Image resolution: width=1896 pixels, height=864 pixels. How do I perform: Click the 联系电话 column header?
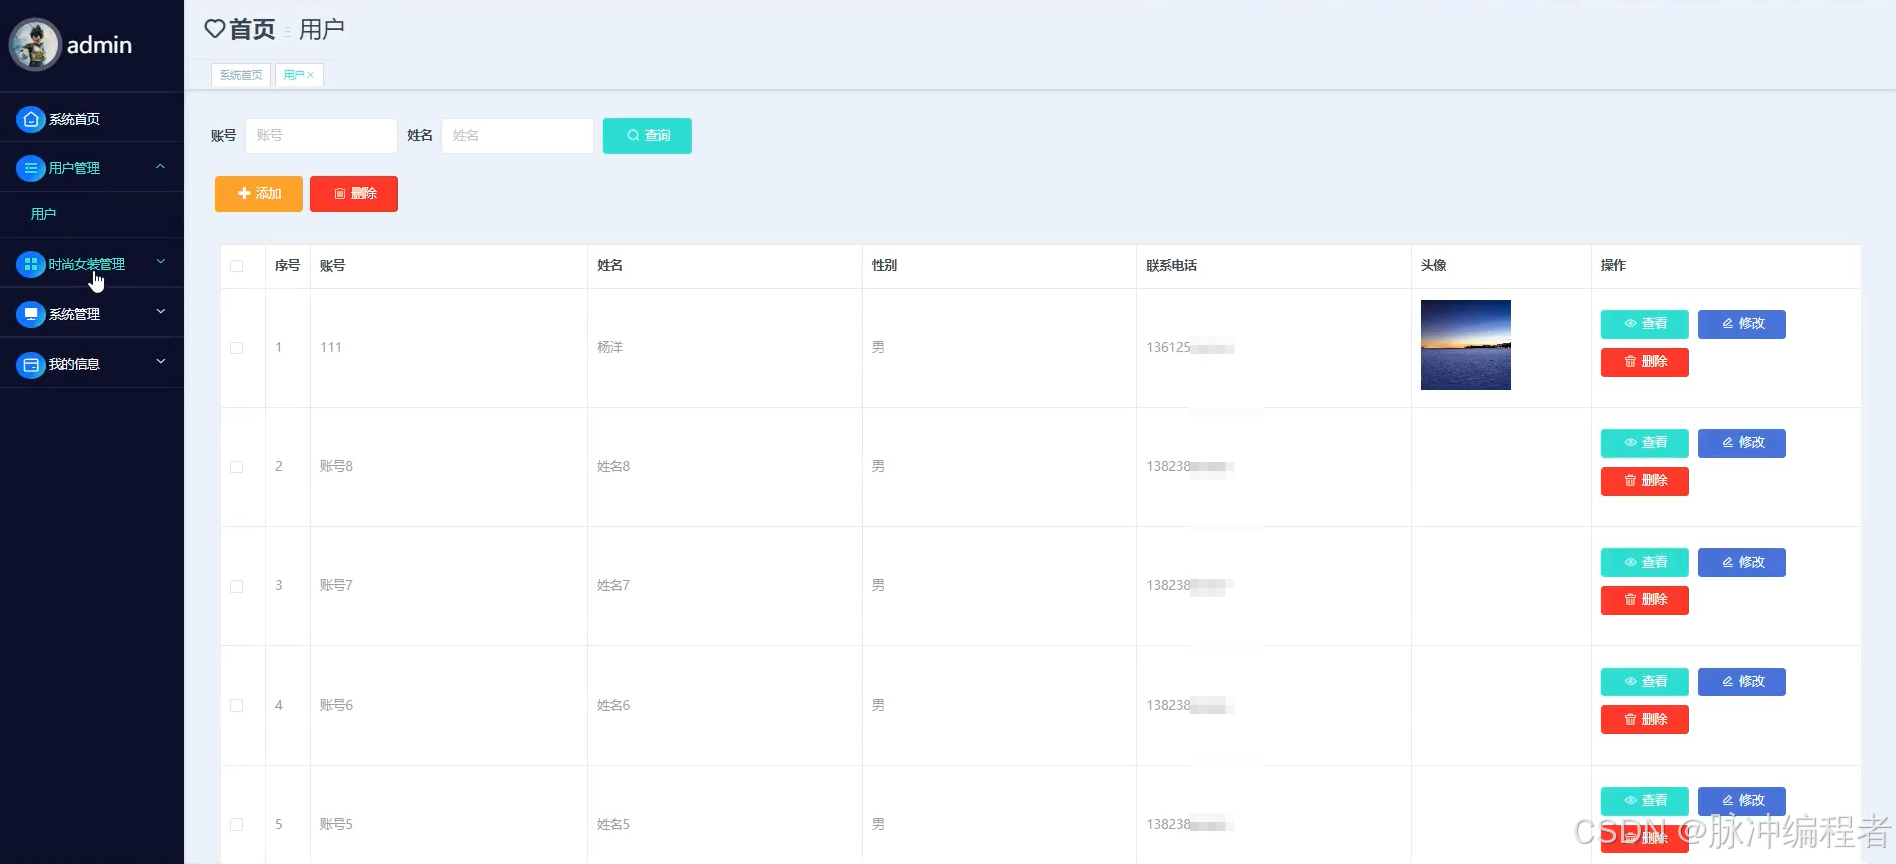click(x=1171, y=266)
